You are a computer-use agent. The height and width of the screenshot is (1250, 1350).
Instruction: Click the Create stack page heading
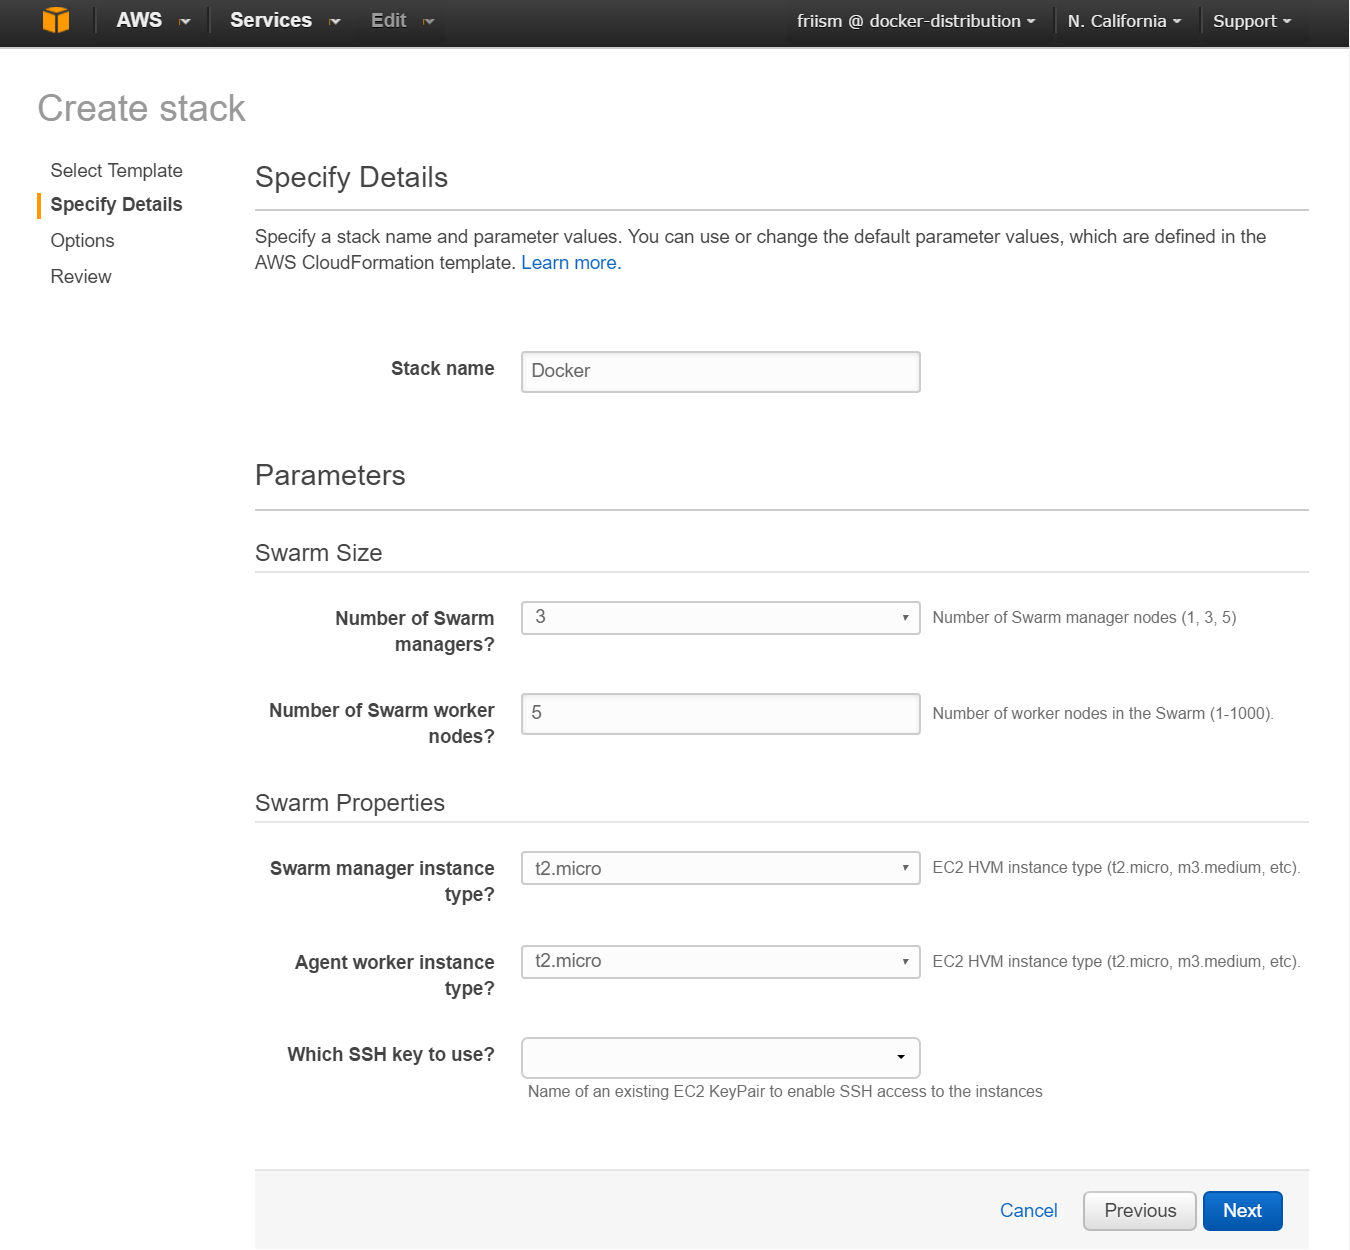click(x=141, y=109)
